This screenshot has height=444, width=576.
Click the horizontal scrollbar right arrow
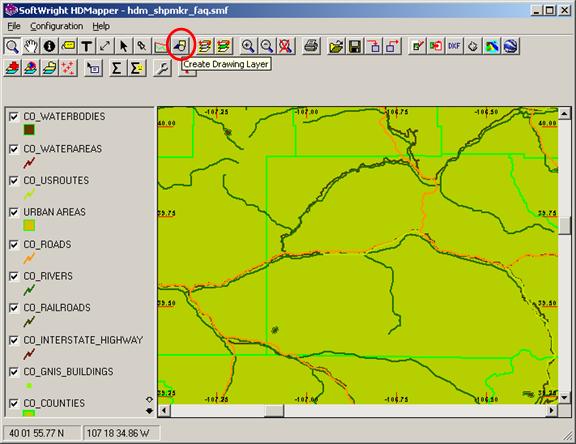(x=551, y=410)
